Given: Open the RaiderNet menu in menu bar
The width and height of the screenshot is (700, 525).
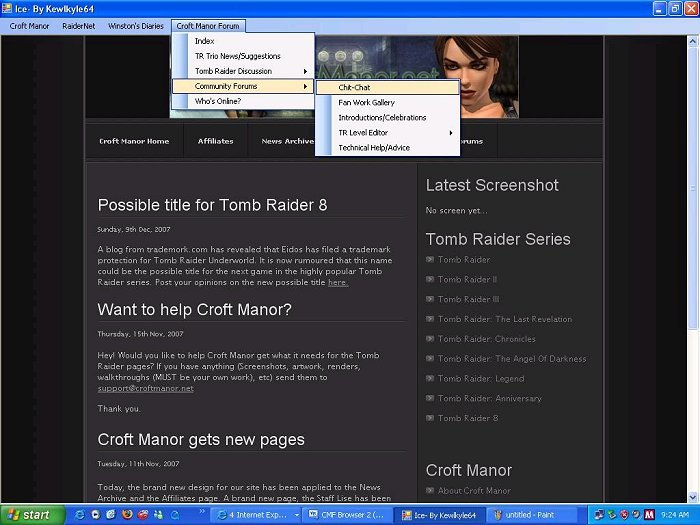Looking at the screenshot, I should point(78,26).
